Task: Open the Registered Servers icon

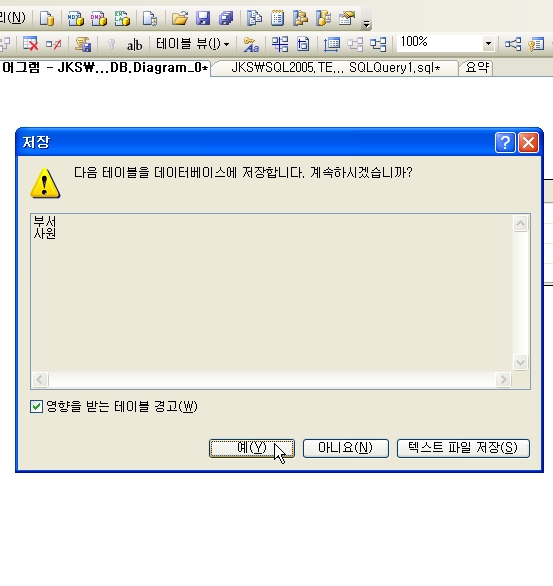Action: click(254, 18)
